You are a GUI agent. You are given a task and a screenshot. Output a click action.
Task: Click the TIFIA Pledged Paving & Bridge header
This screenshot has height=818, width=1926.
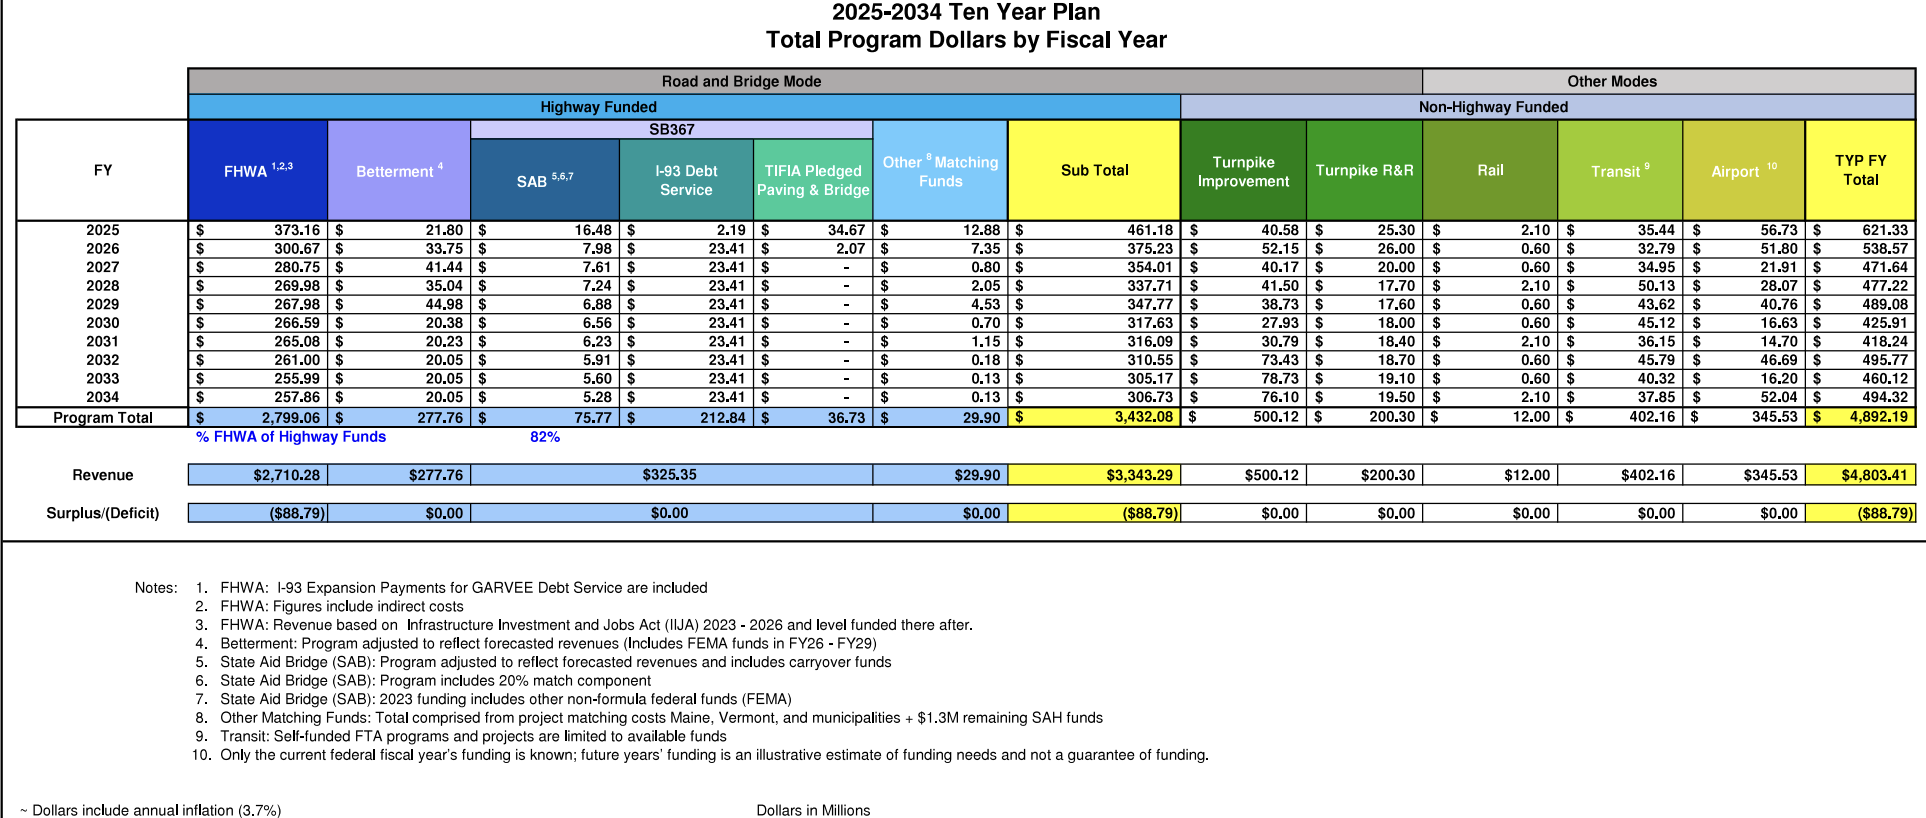[813, 180]
